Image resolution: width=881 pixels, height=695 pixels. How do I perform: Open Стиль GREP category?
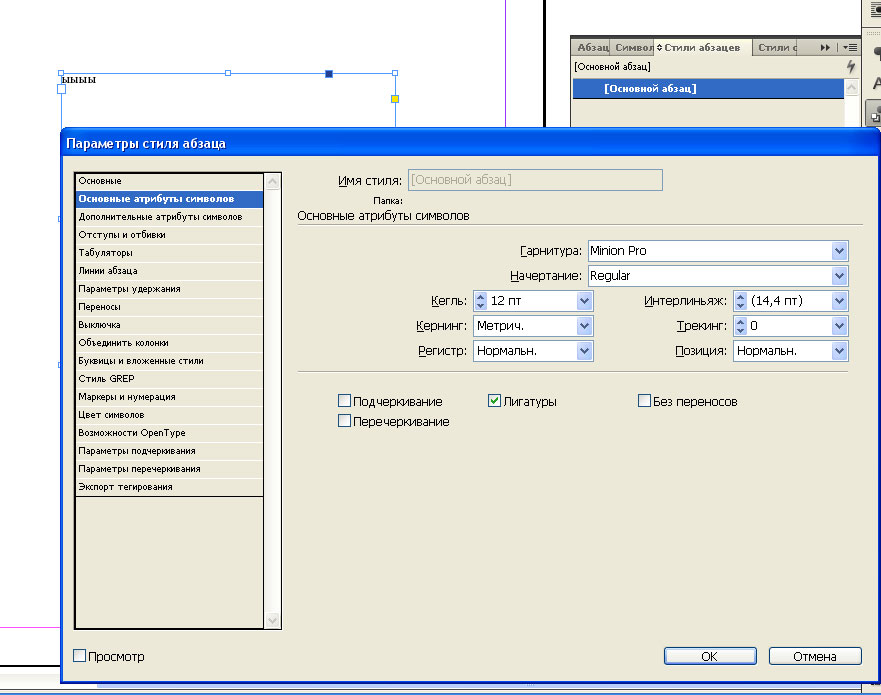(x=169, y=379)
